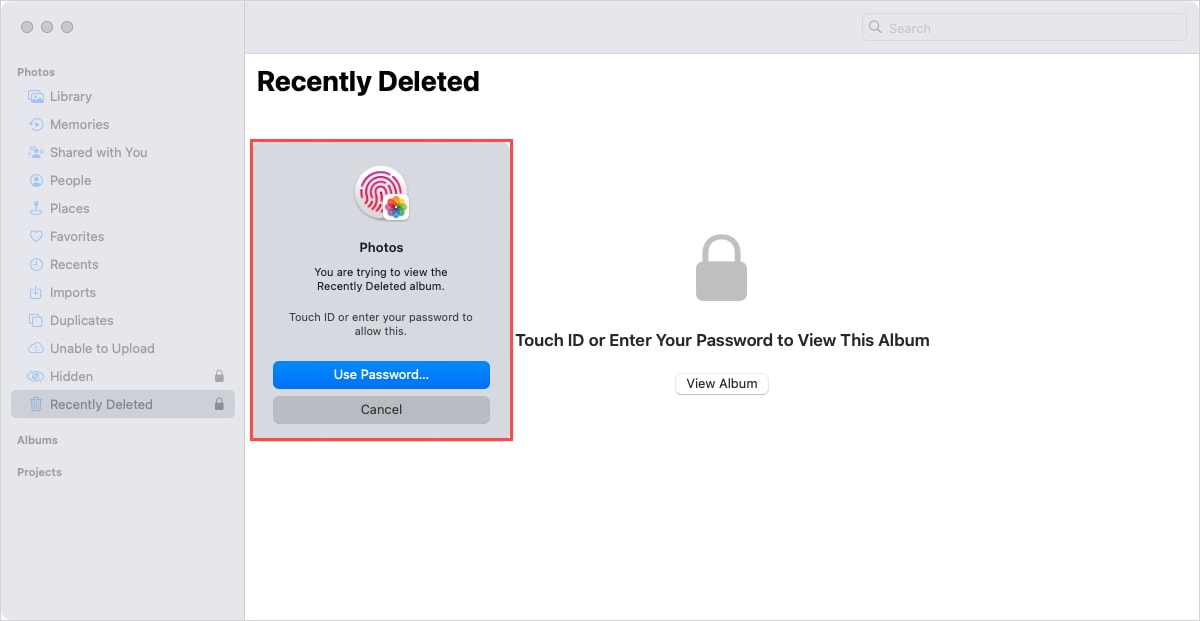Open Memories from the sidebar
The width and height of the screenshot is (1200, 621).
coord(34,124)
